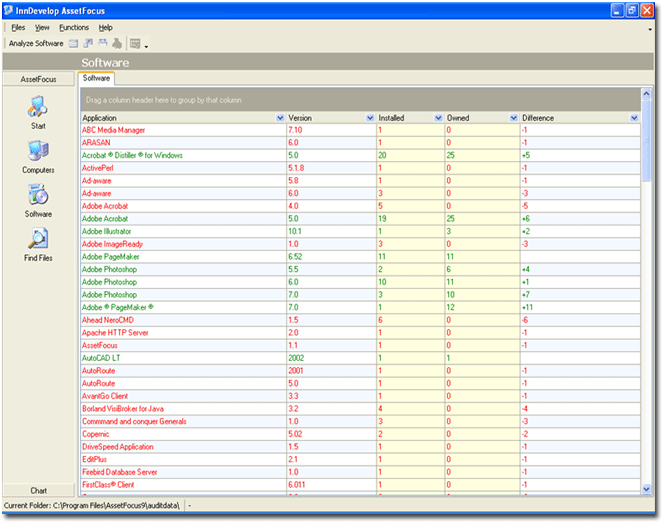Screen dimensions: 666x524
Task: Click the gray print toolbar icon
Action: (117, 43)
